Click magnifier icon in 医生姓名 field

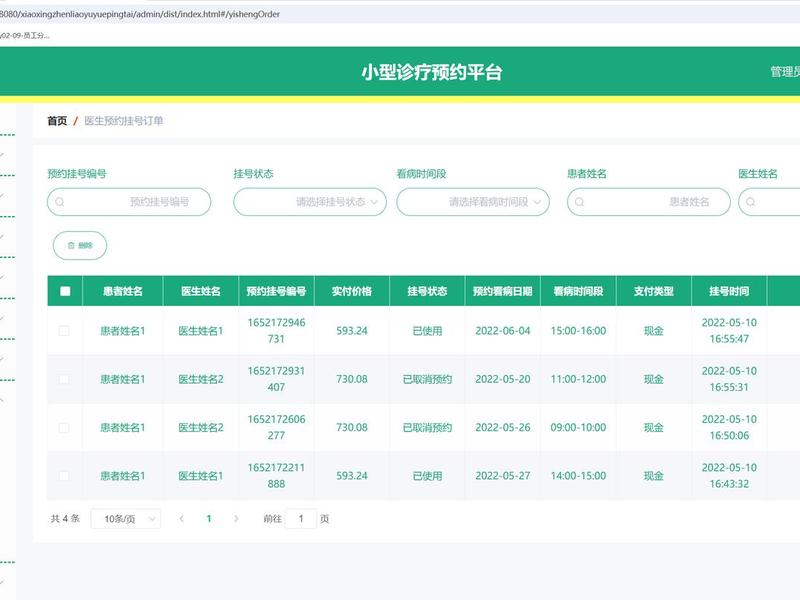tap(751, 202)
